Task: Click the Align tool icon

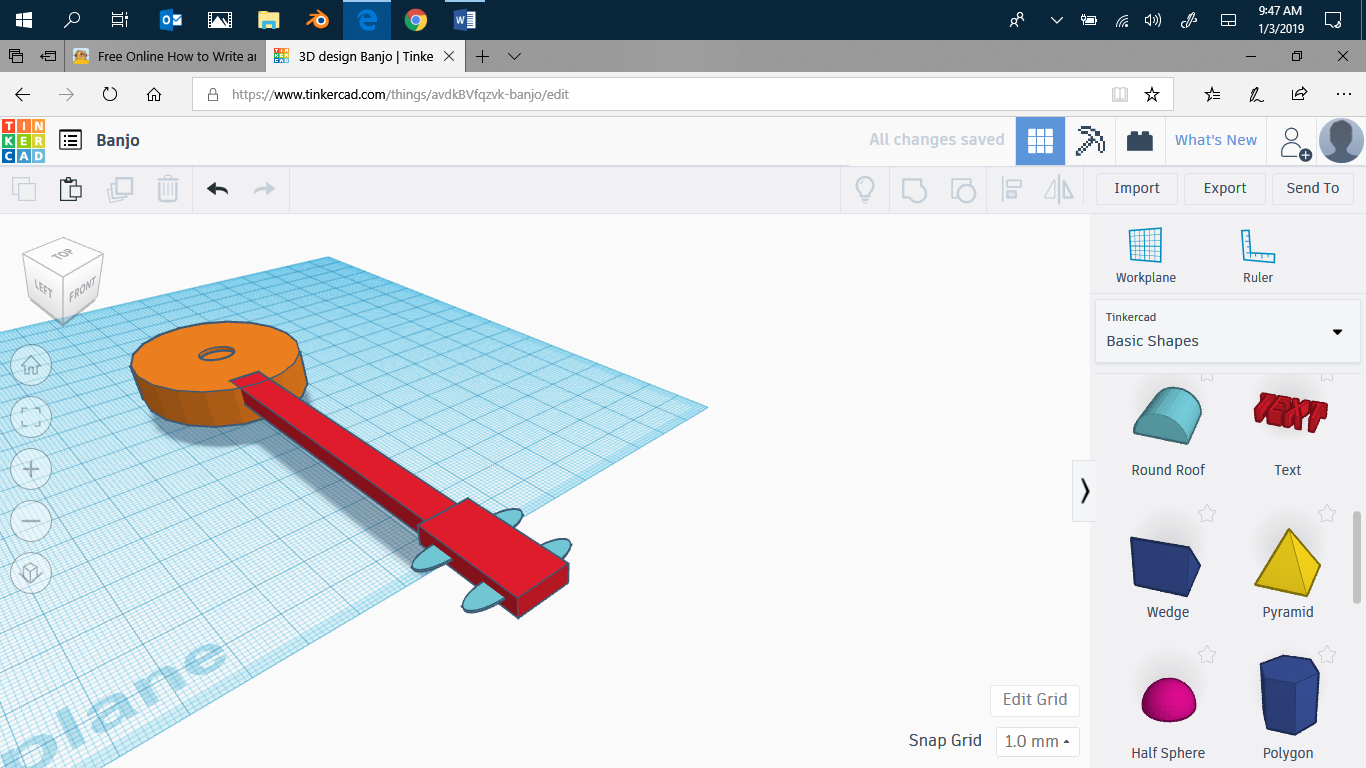Action: click(x=1011, y=188)
